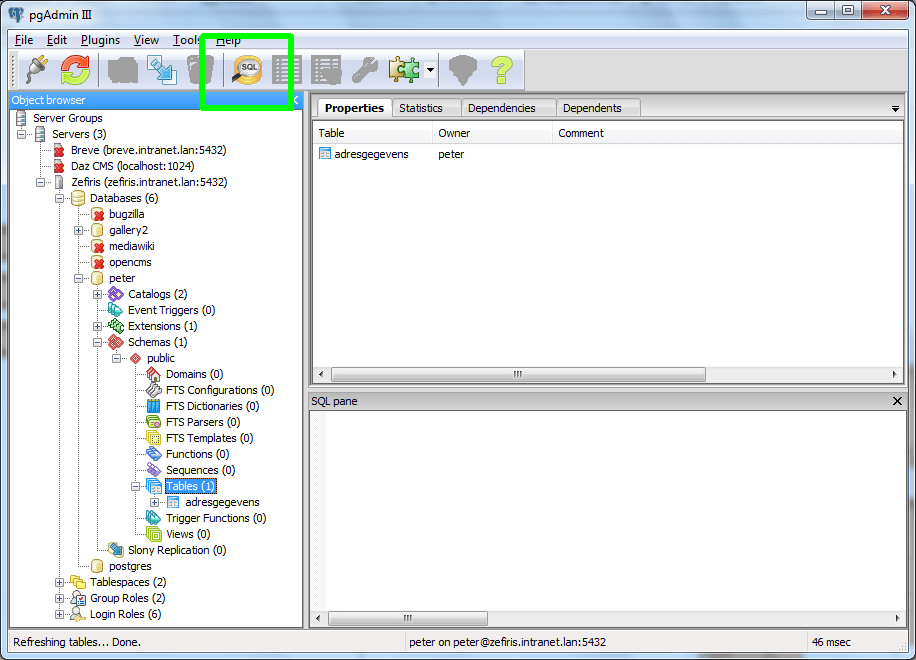Expand the Tablespaces (2) node
This screenshot has width=916, height=660.
click(x=60, y=582)
